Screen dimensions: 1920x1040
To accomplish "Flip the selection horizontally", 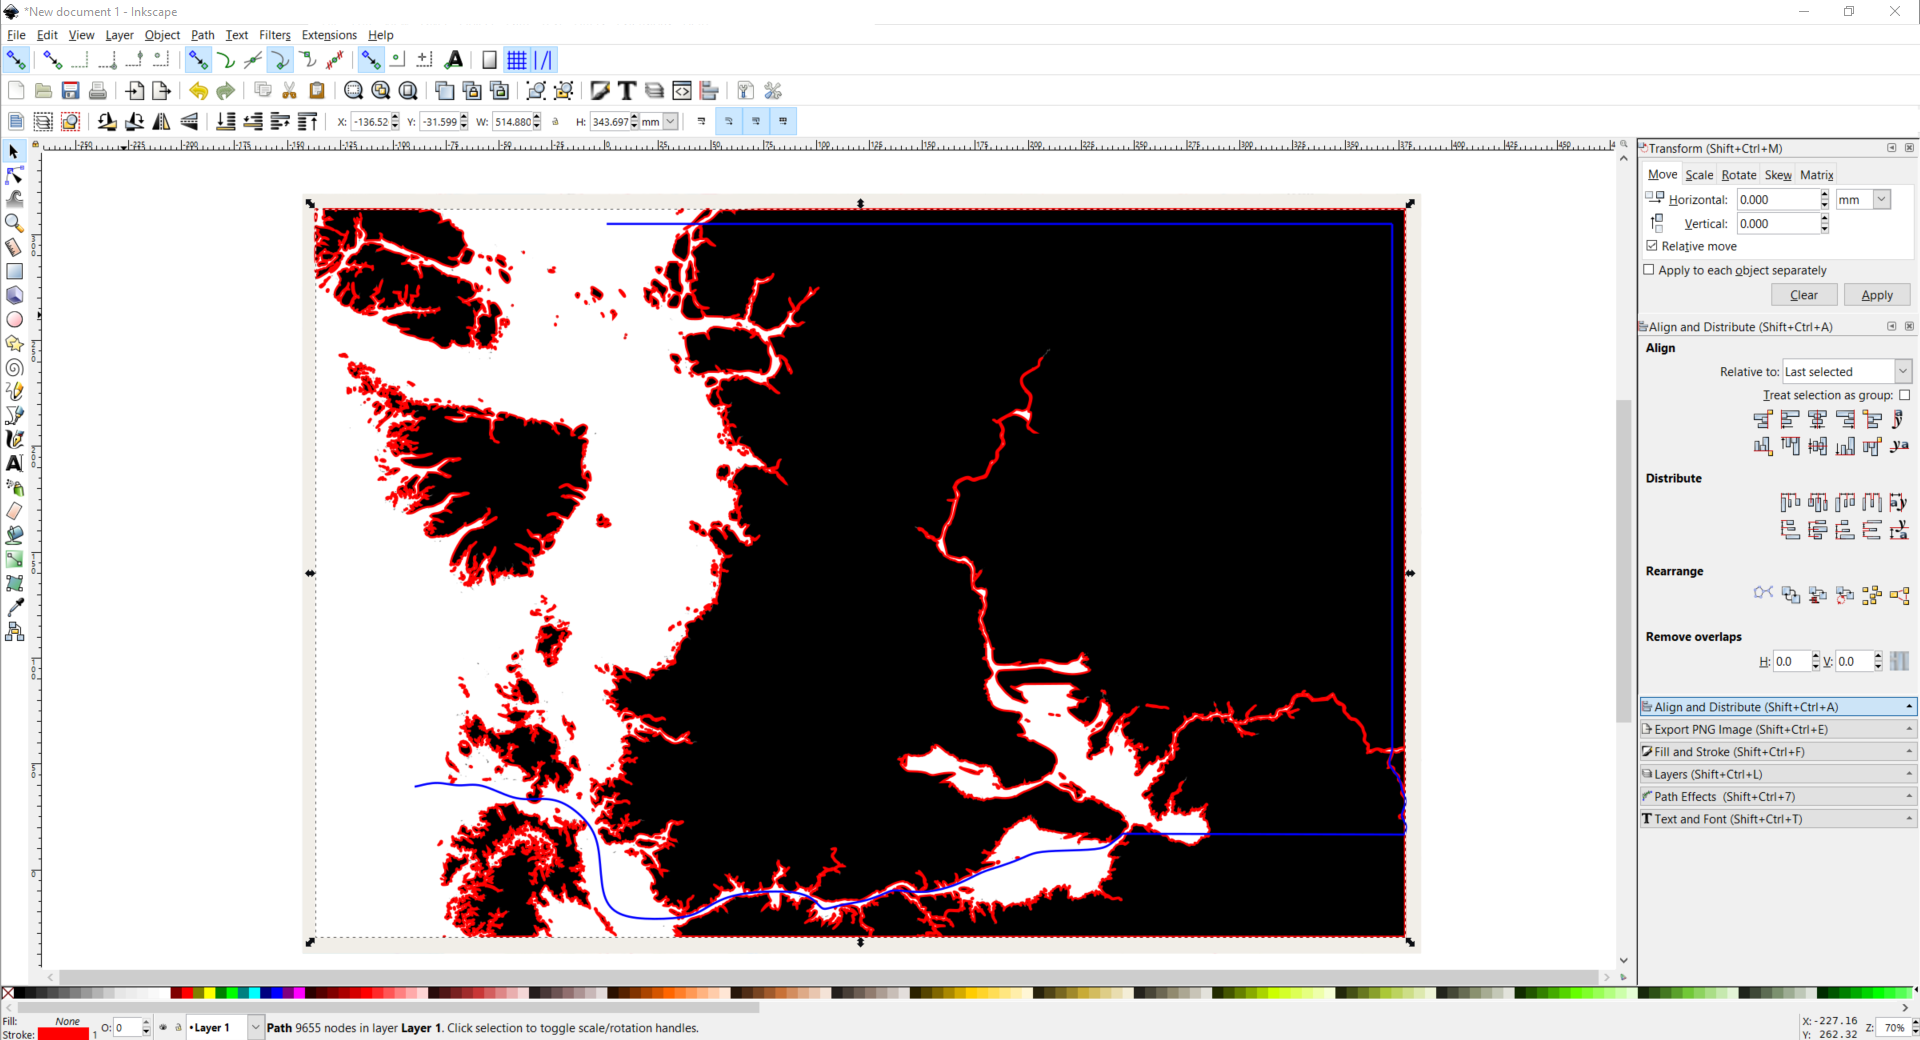I will tap(161, 122).
